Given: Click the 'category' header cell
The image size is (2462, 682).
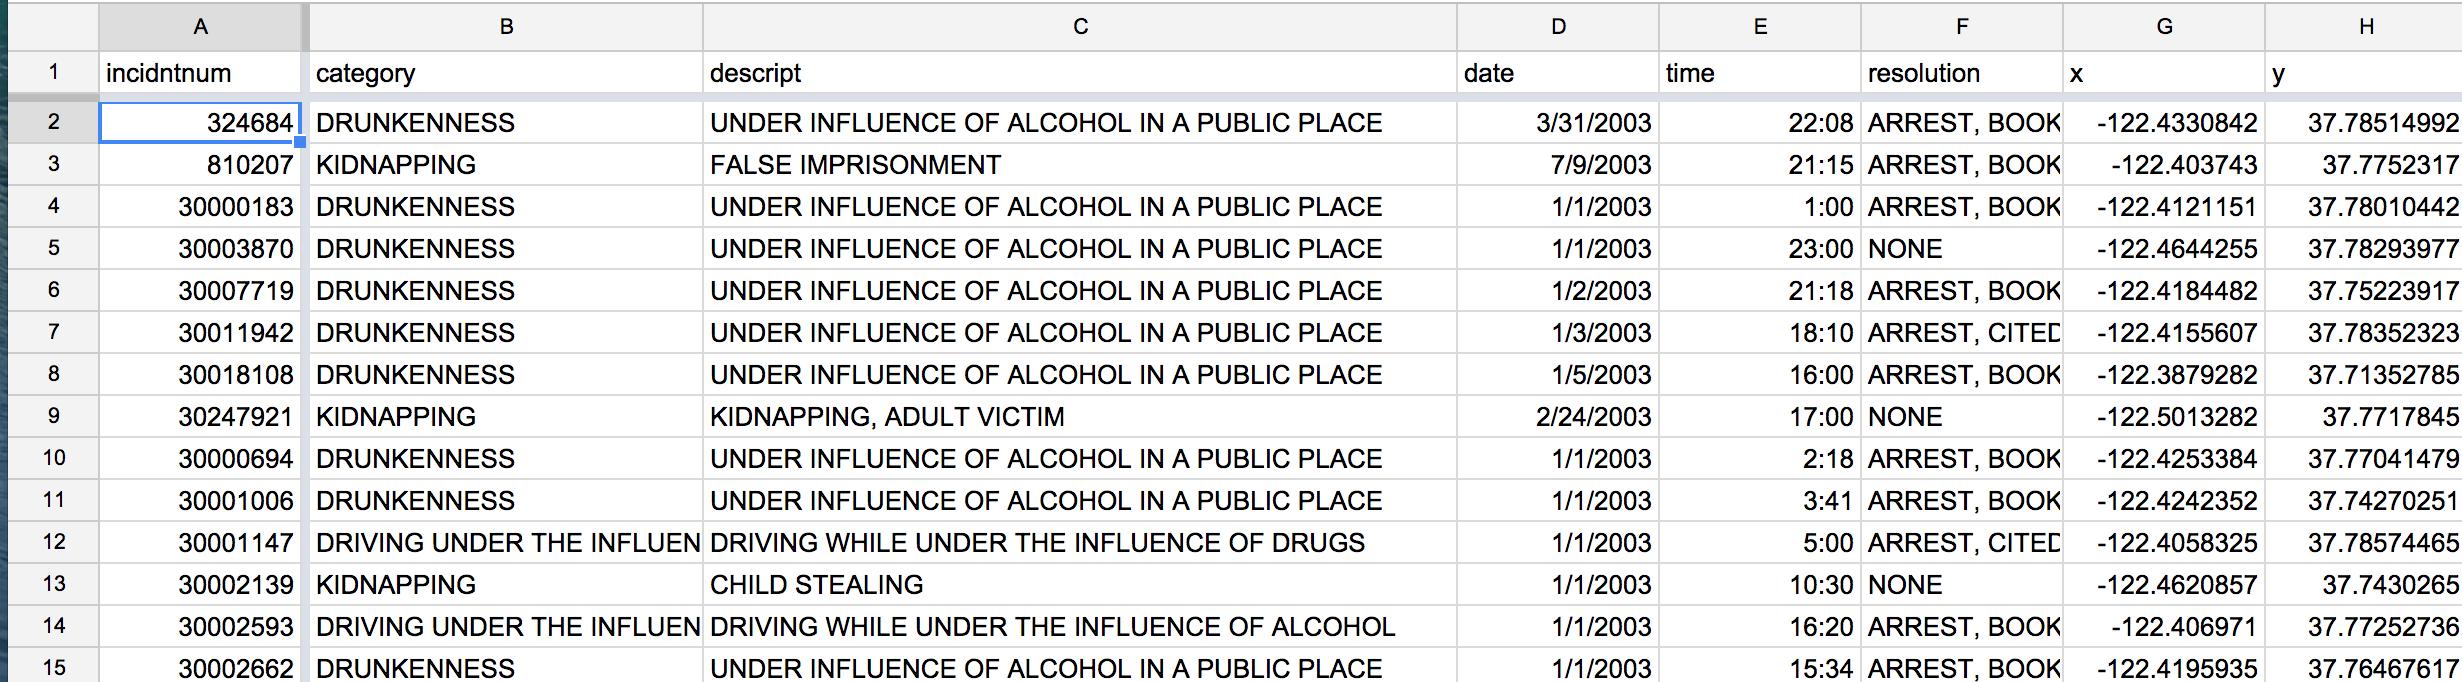Looking at the screenshot, I should (506, 73).
